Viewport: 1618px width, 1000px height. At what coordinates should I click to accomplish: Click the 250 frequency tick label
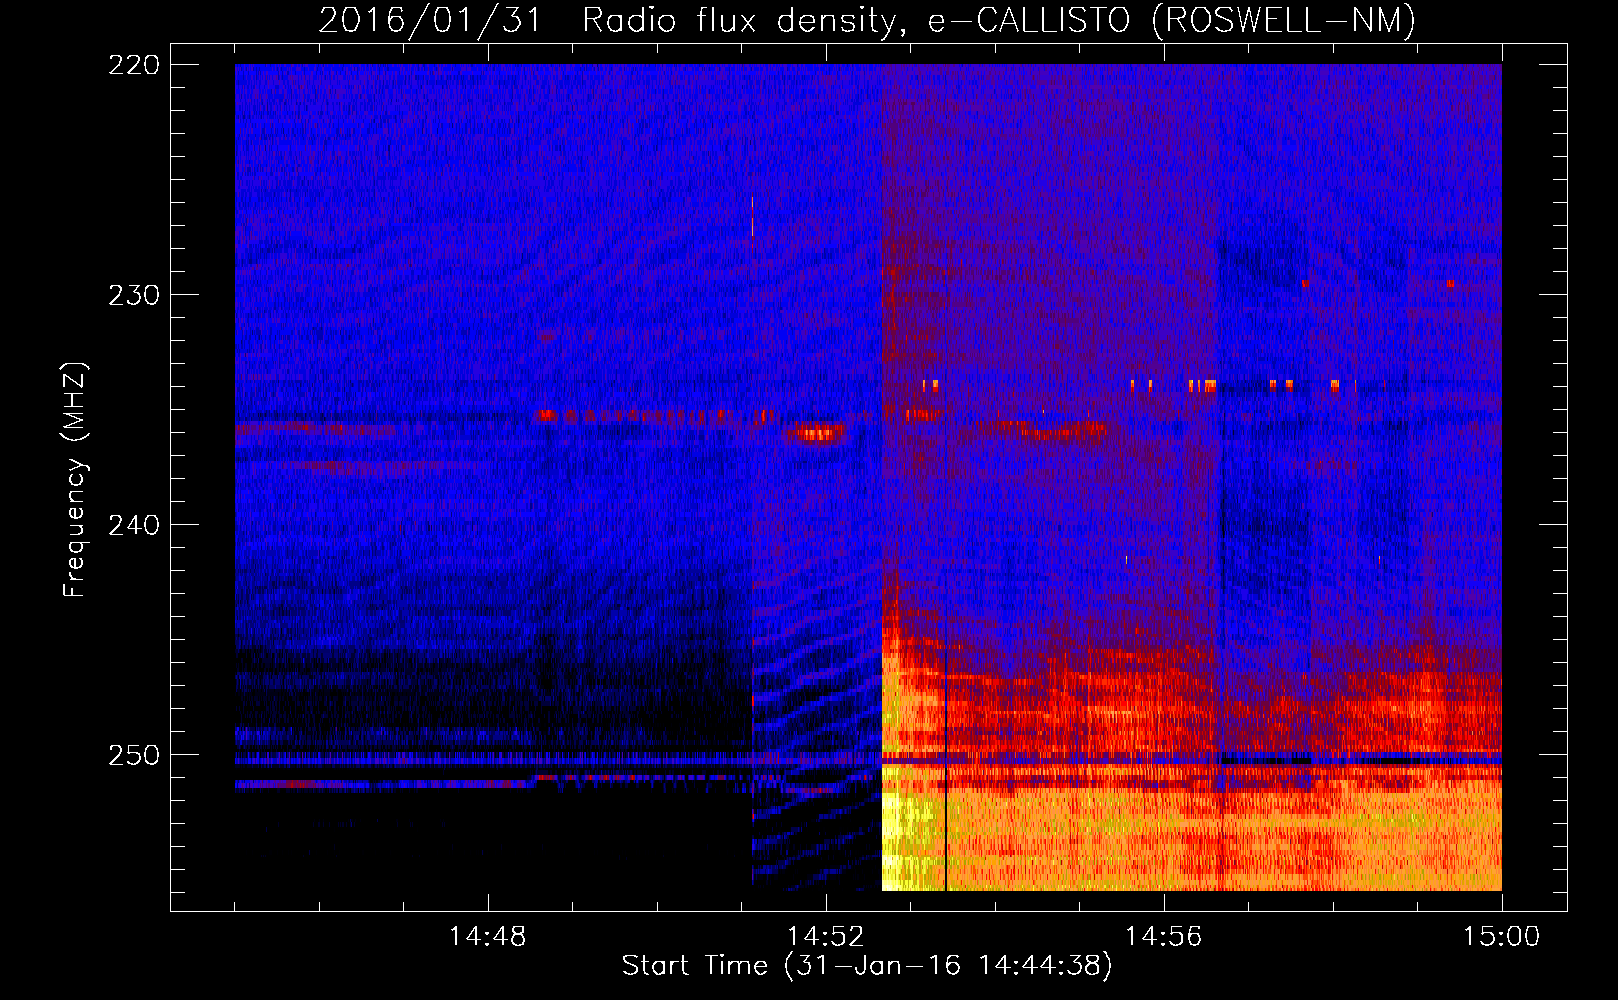(134, 755)
